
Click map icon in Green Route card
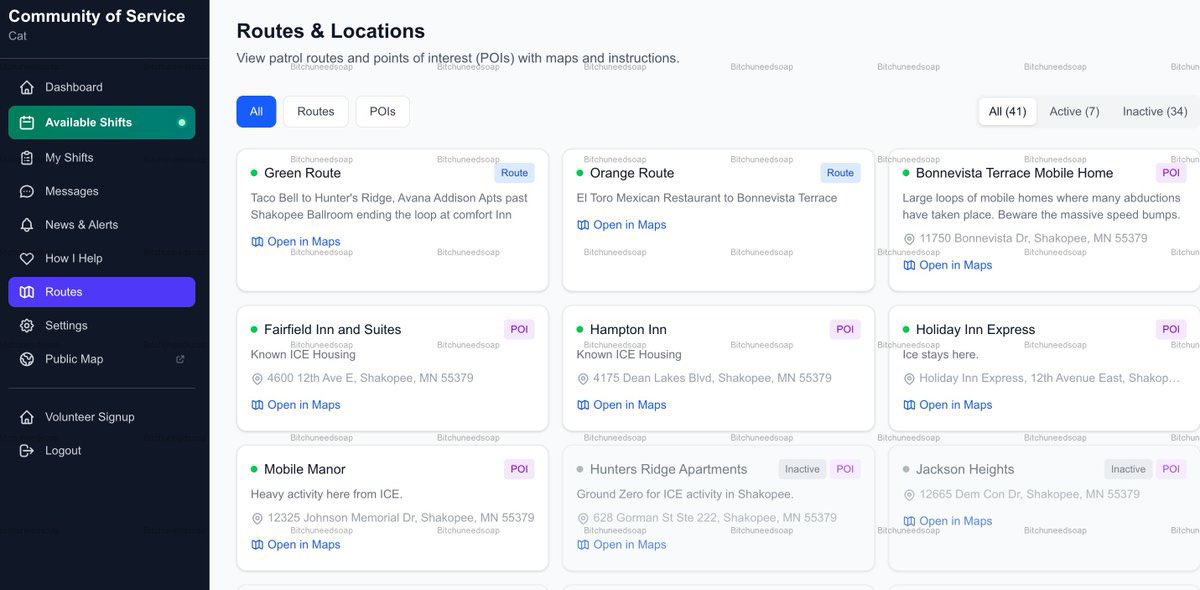(257, 242)
